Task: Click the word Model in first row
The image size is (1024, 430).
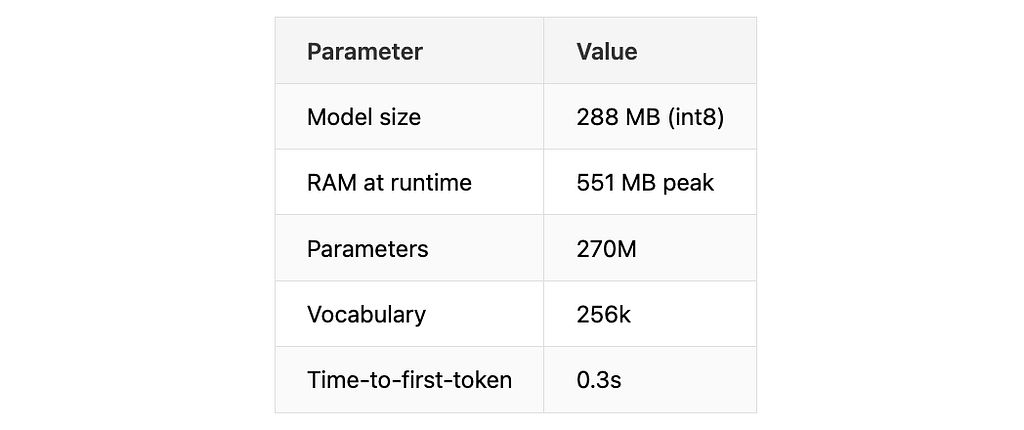Action: [334, 117]
